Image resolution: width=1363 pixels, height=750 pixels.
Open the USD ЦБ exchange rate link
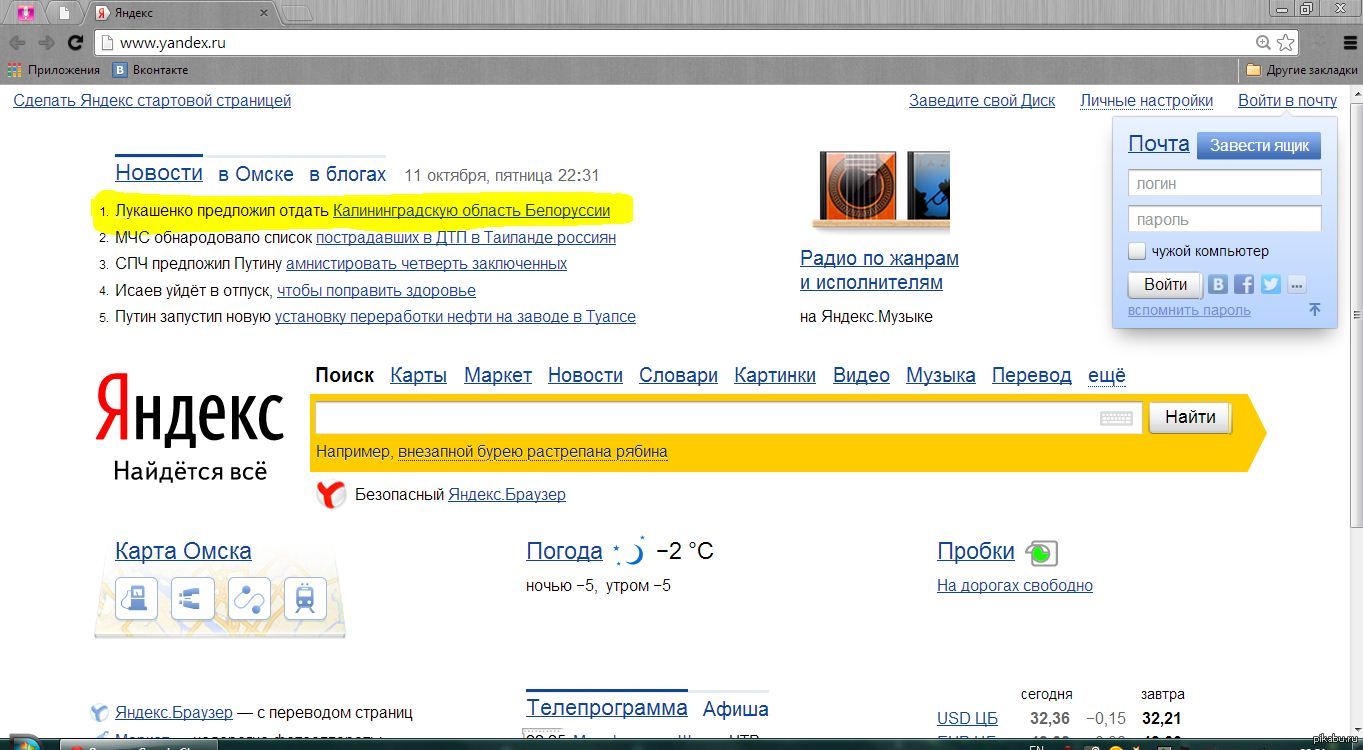coord(967,718)
